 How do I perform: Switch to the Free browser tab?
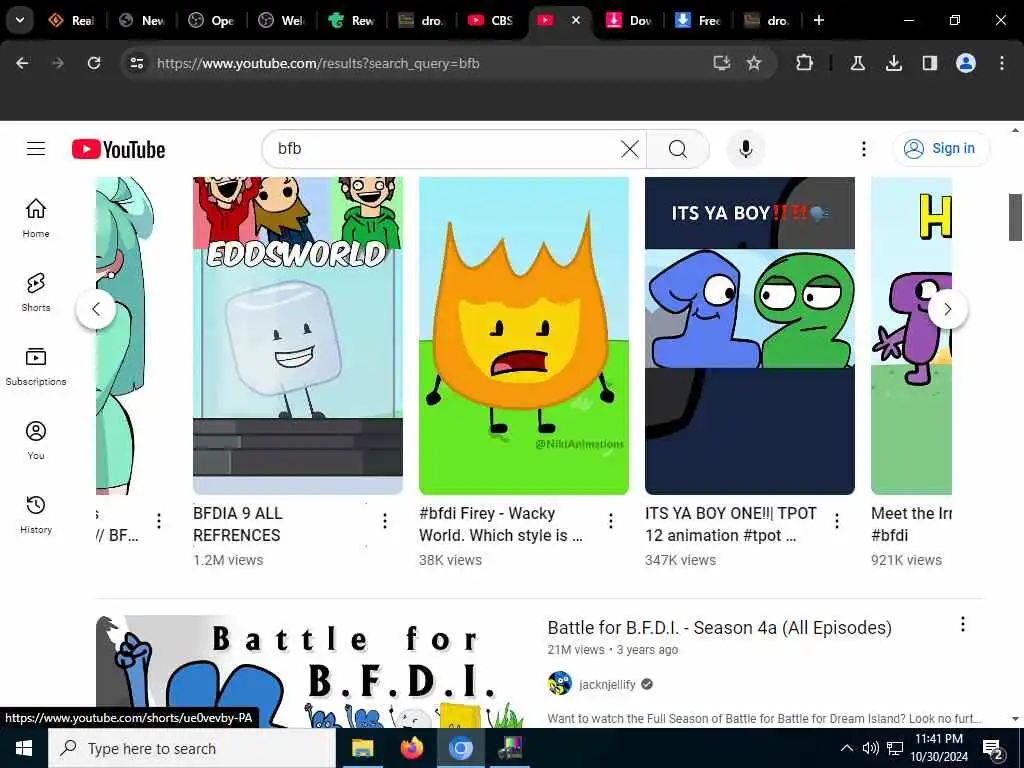pos(699,20)
